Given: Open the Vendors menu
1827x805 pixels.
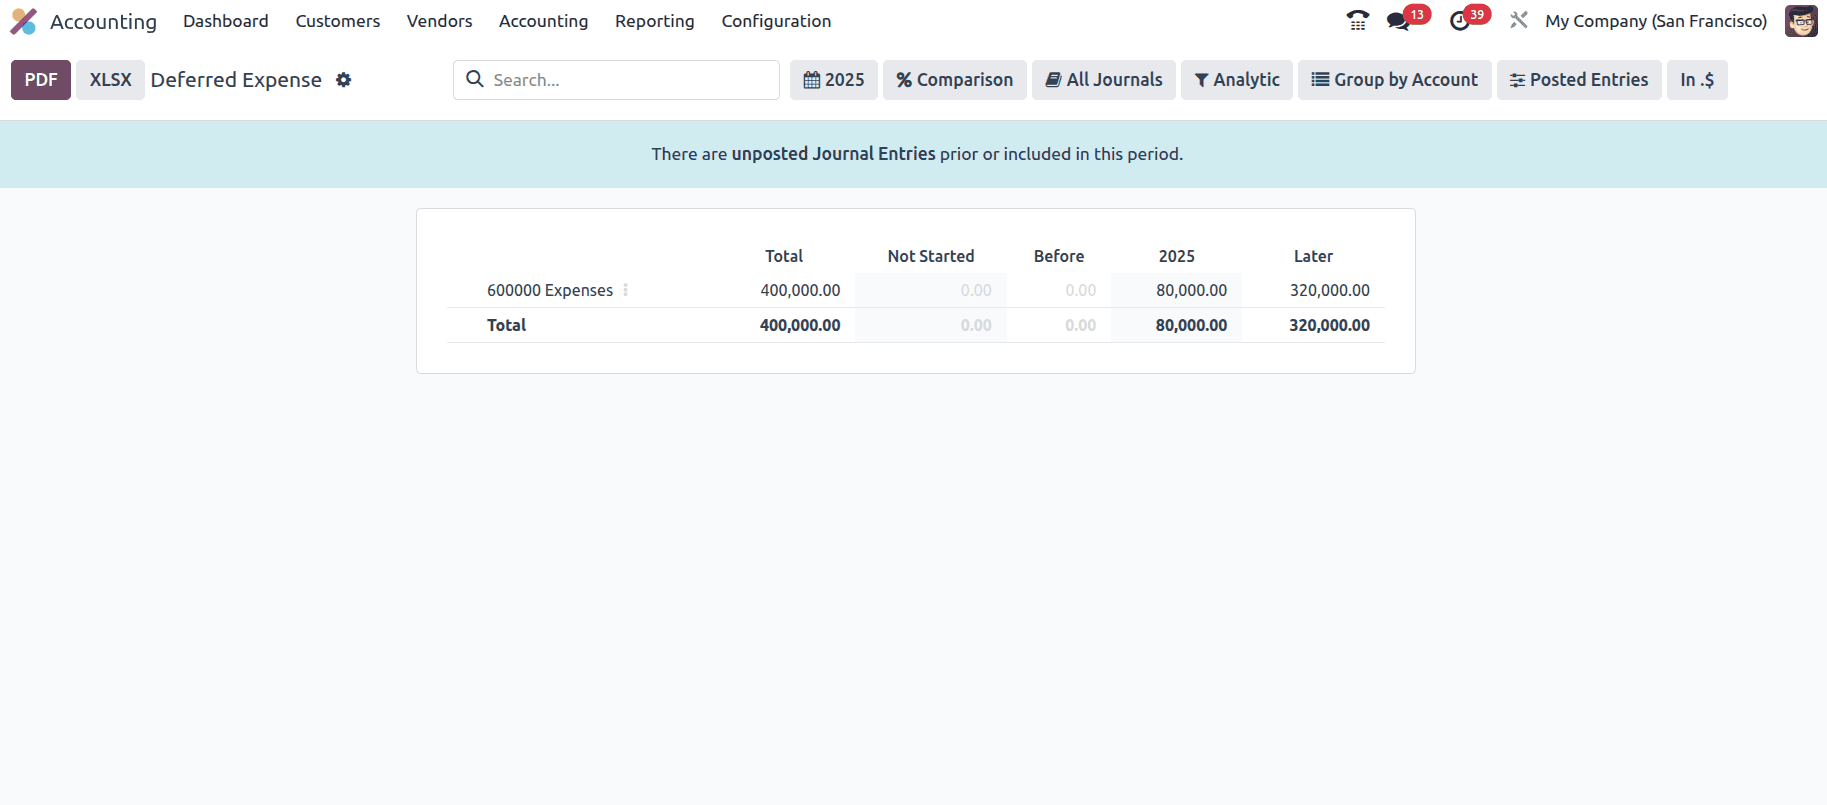Looking at the screenshot, I should pyautogui.click(x=439, y=21).
